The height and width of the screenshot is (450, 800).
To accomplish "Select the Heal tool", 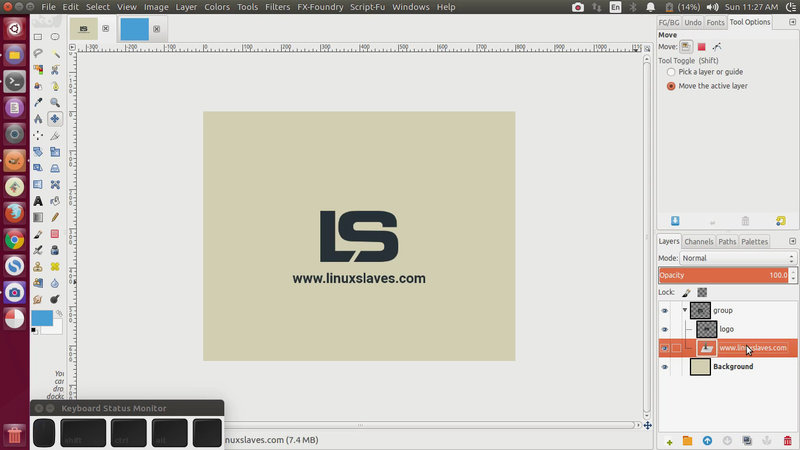I will coord(55,266).
